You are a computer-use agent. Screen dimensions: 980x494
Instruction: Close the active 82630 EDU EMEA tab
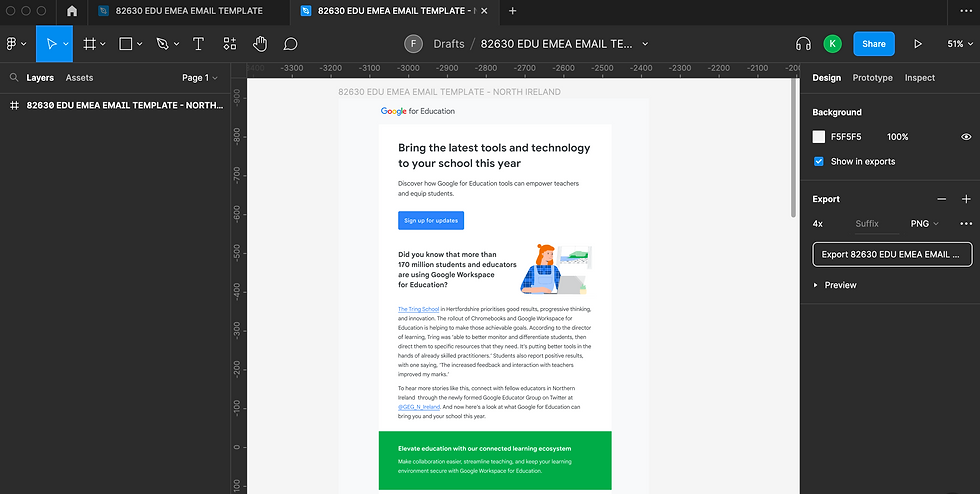click(485, 11)
